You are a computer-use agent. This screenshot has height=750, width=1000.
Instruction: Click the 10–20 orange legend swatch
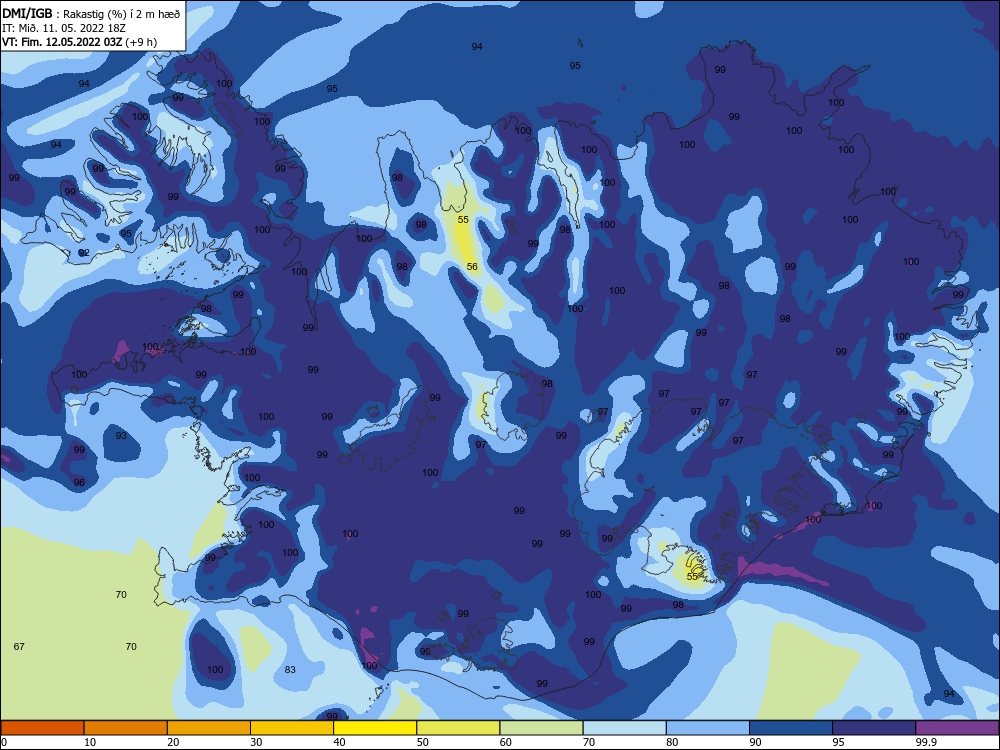pyautogui.click(x=126, y=728)
